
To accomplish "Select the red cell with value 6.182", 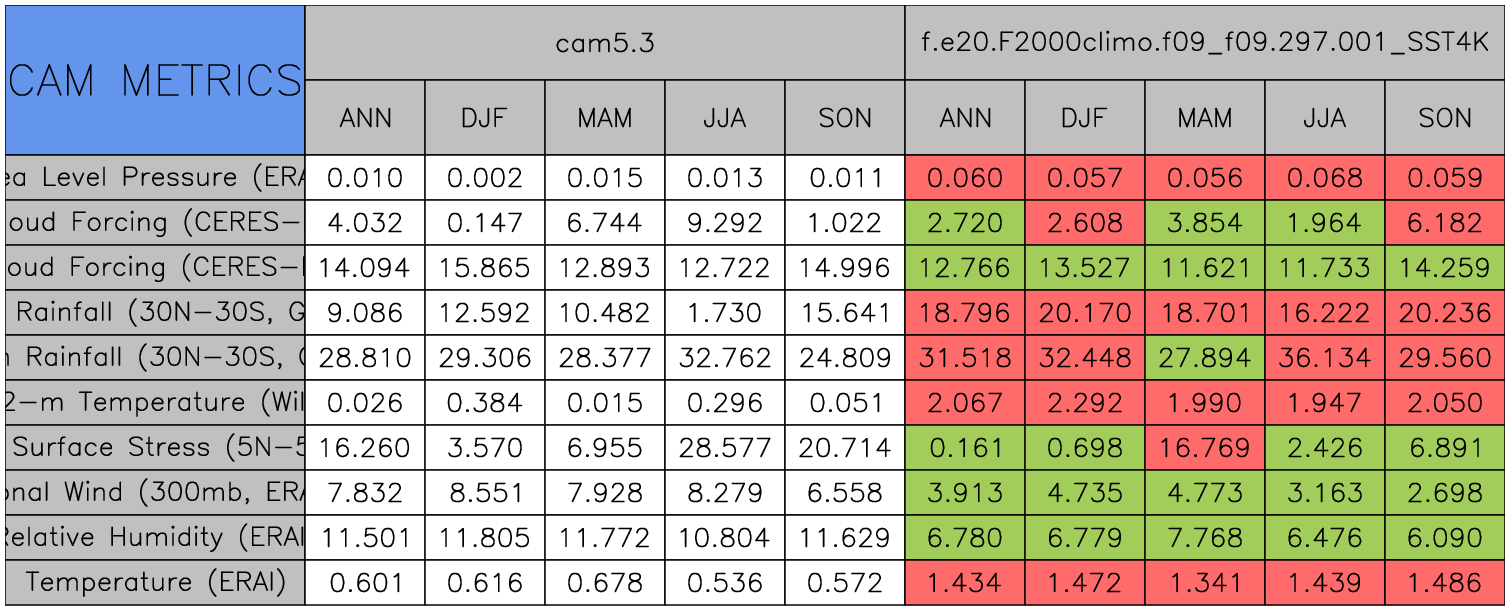I will tap(1445, 223).
